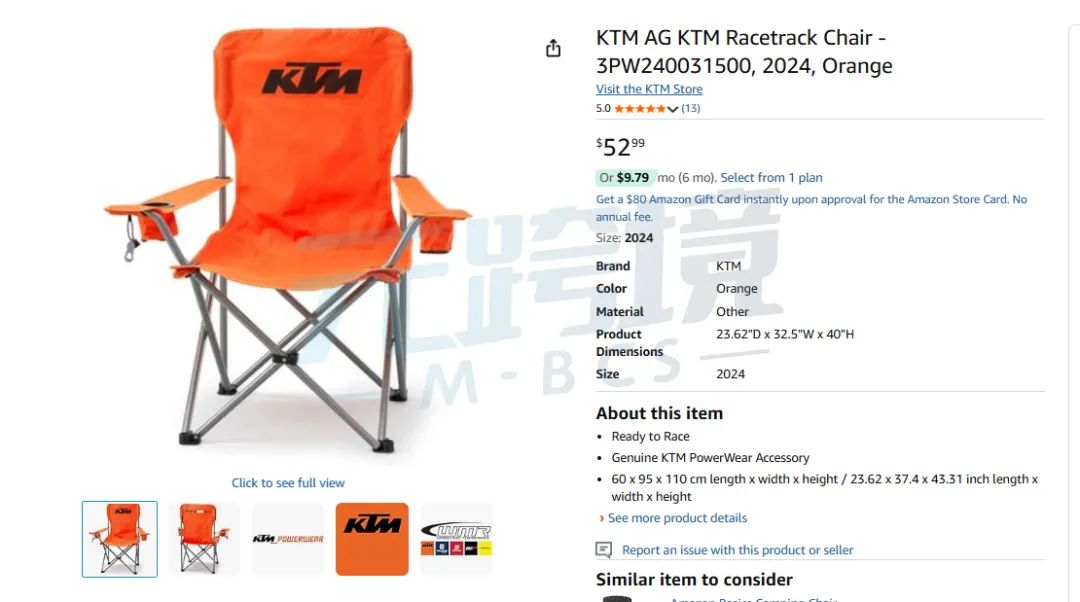Select first front-view chair thumbnail

(x=120, y=539)
